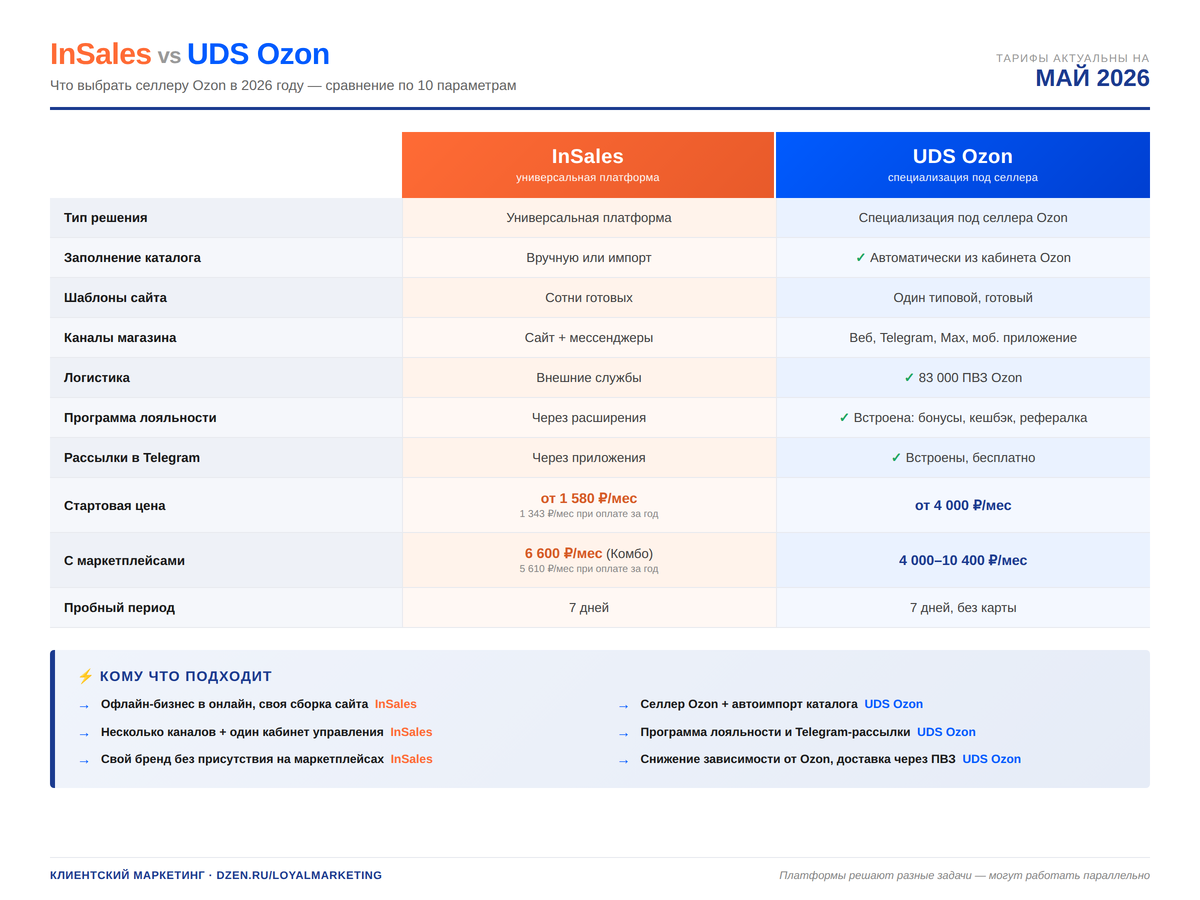Select the 'Рассылки в Telegram' row label

click(x=132, y=458)
